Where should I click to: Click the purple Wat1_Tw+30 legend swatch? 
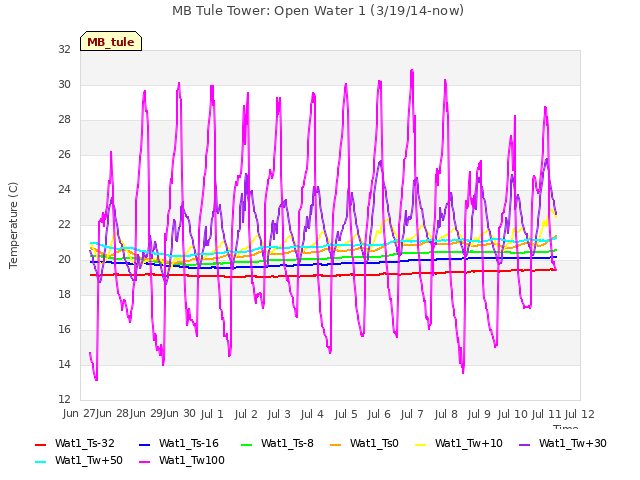tap(524, 444)
